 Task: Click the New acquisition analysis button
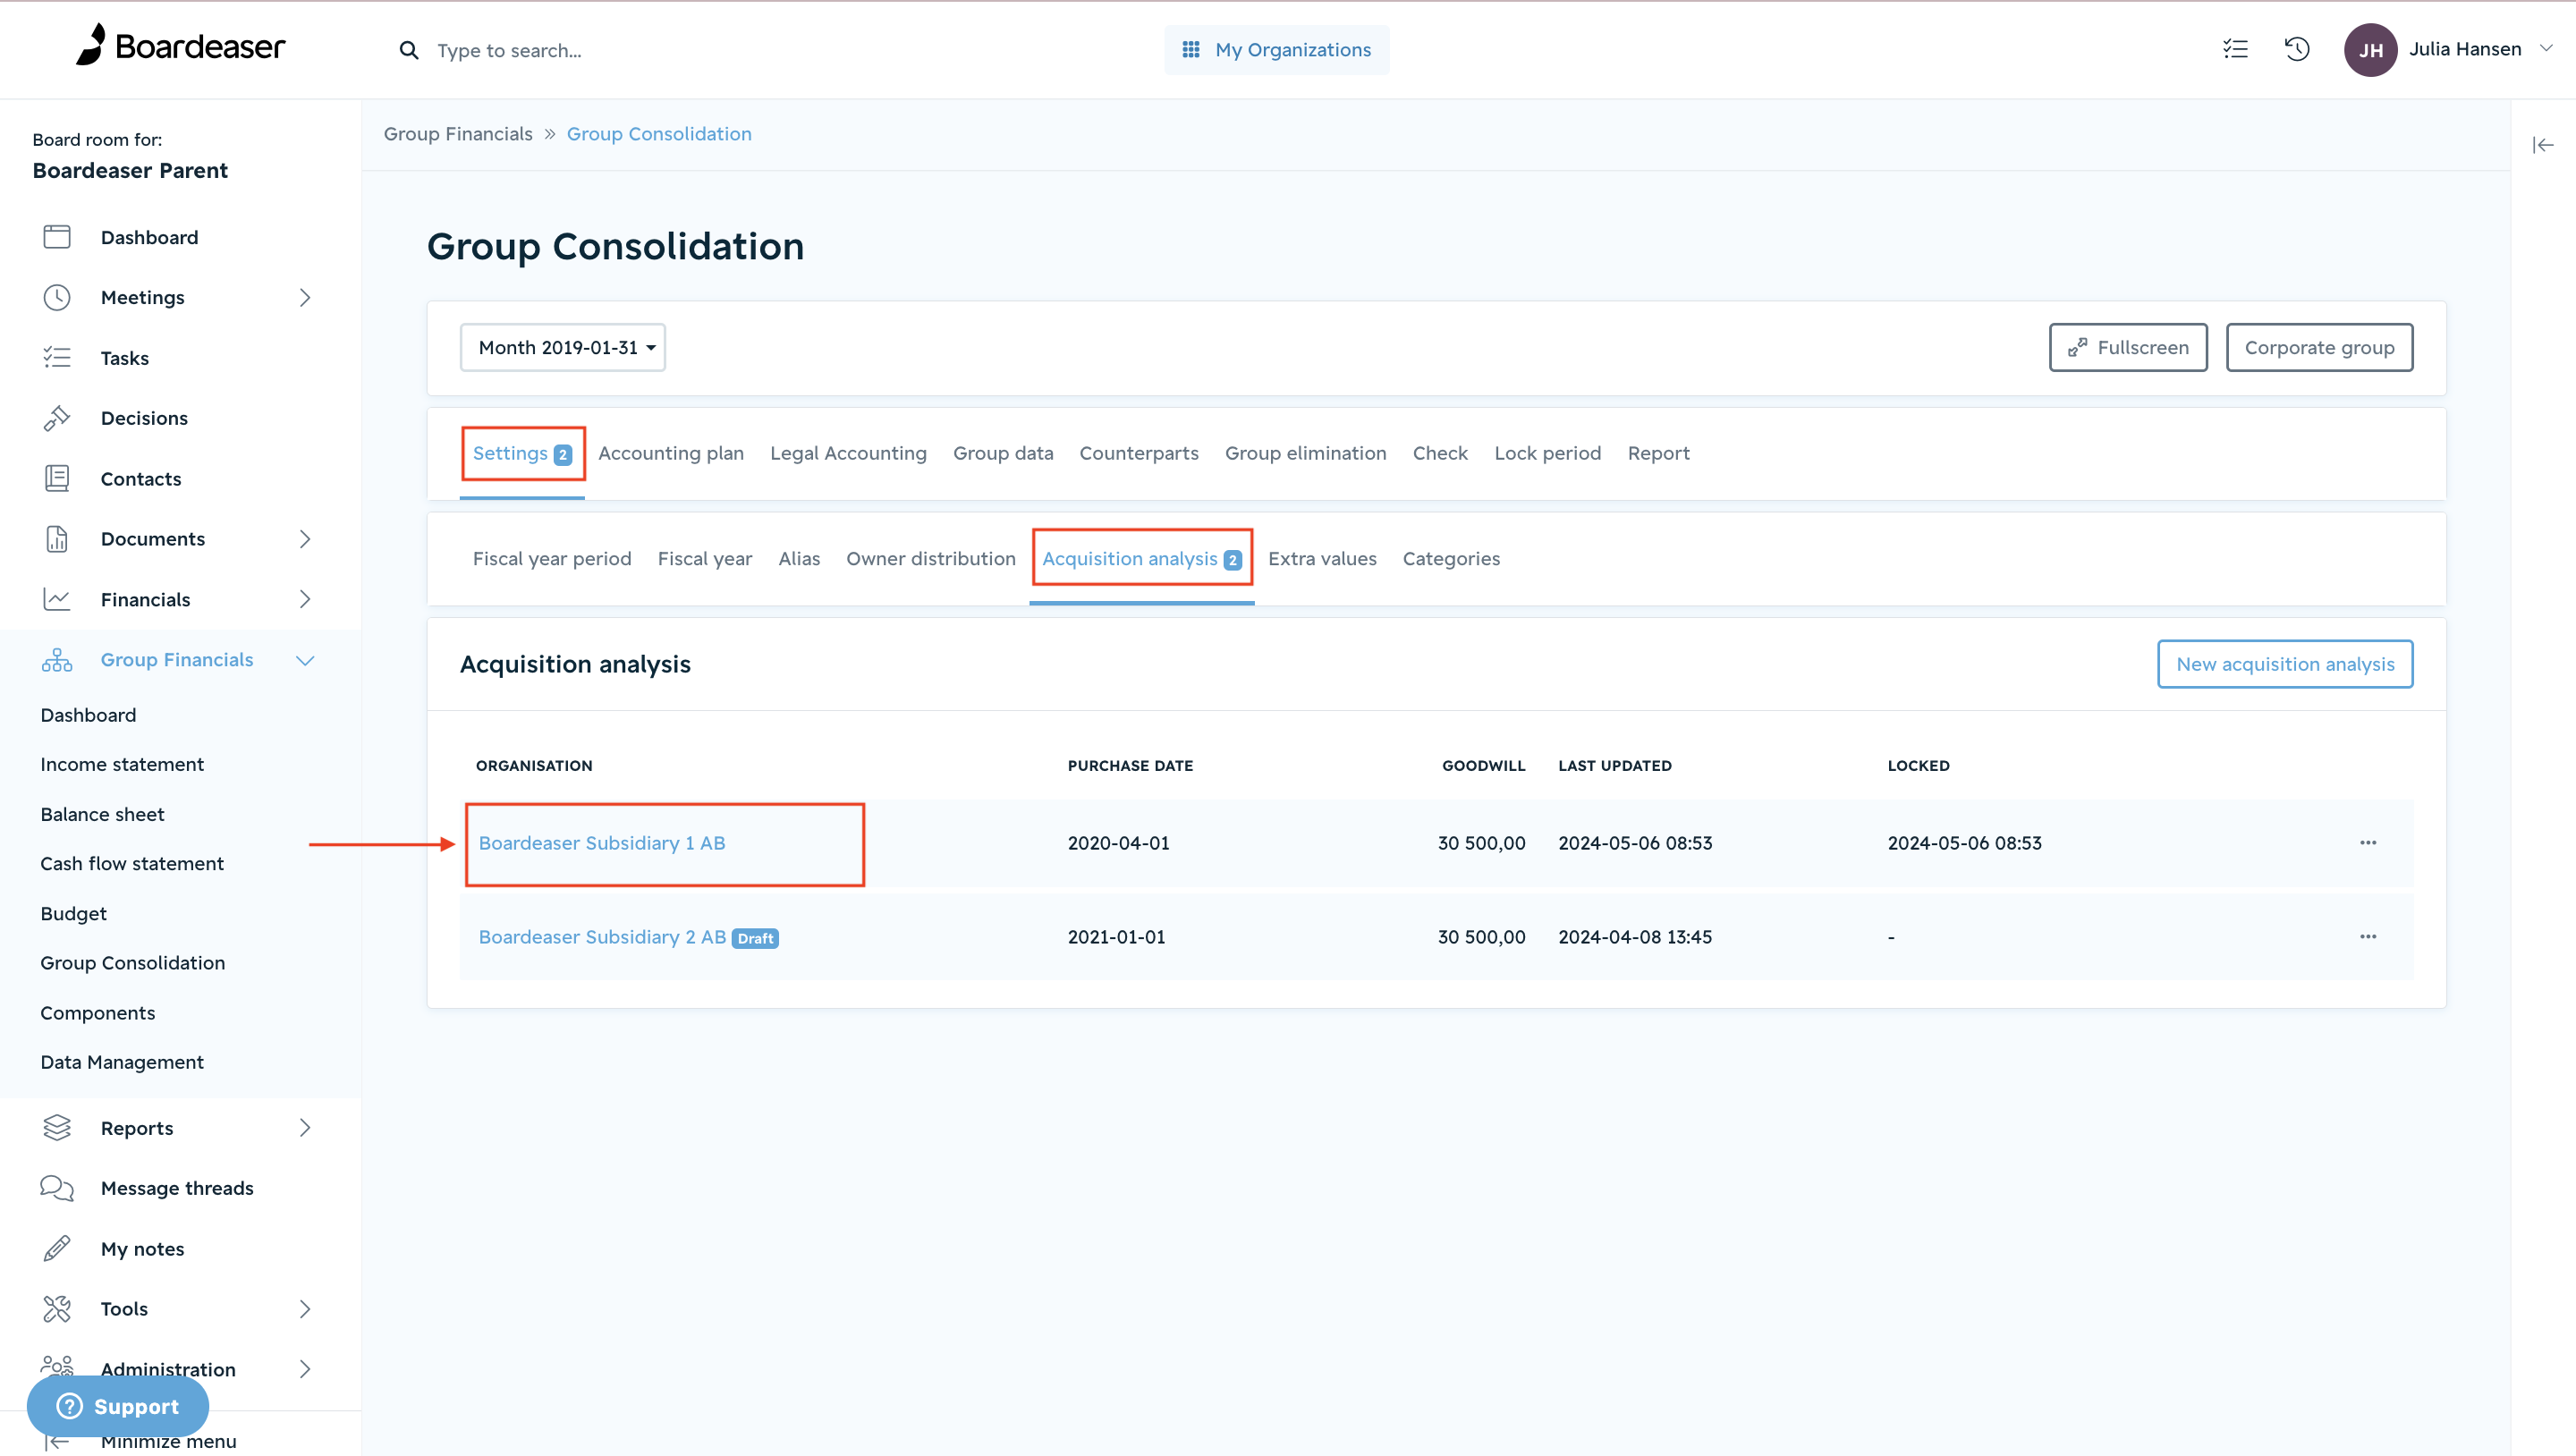[2285, 664]
